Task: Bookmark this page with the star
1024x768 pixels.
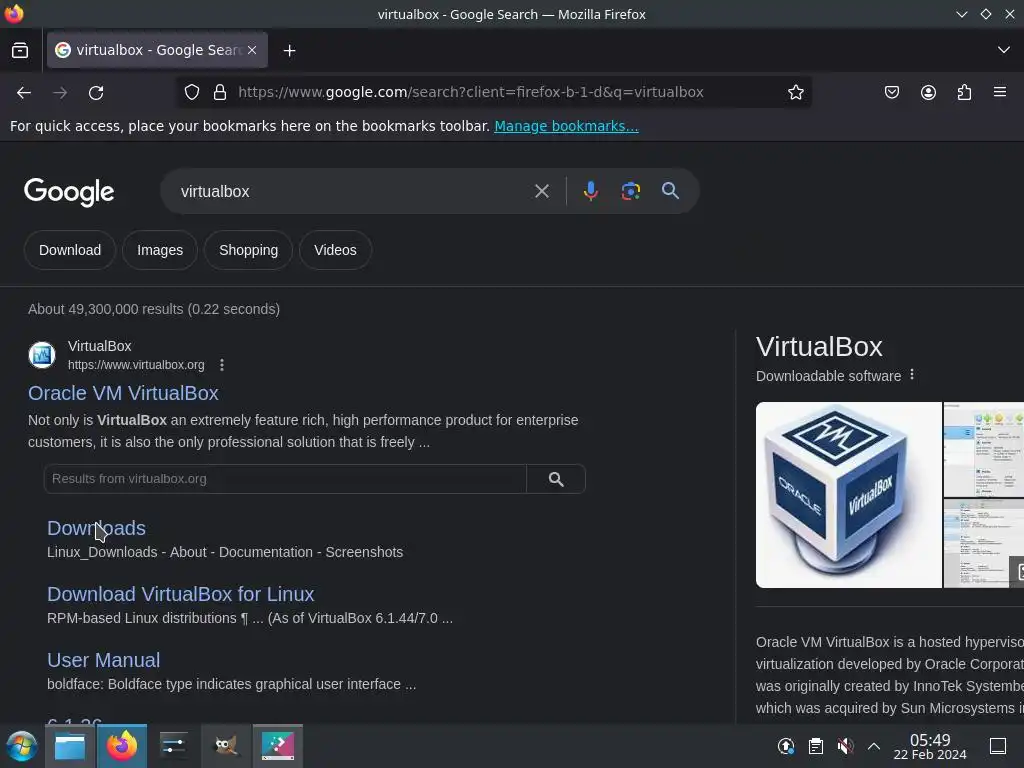Action: pos(795,92)
